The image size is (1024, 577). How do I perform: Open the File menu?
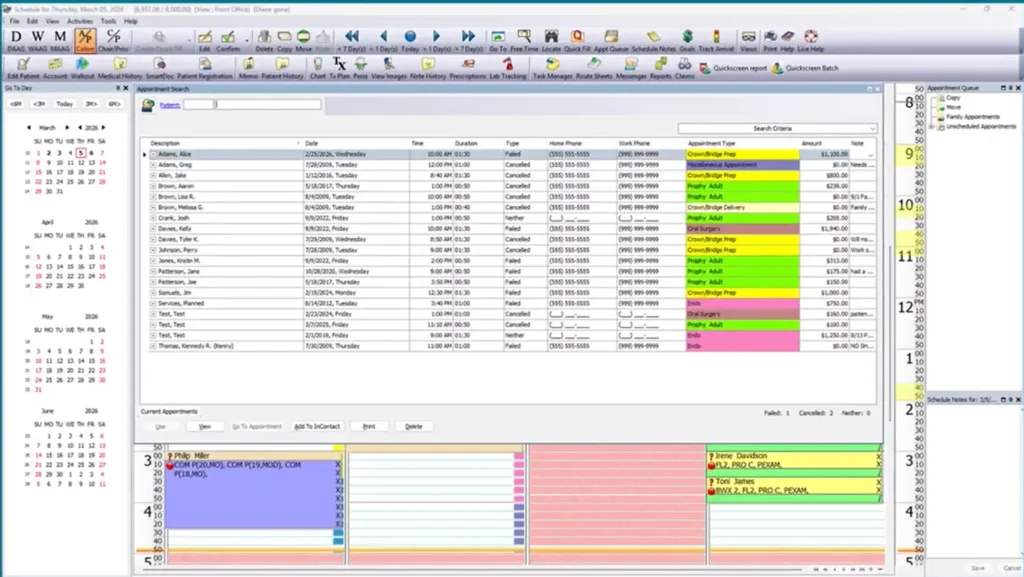(x=14, y=21)
